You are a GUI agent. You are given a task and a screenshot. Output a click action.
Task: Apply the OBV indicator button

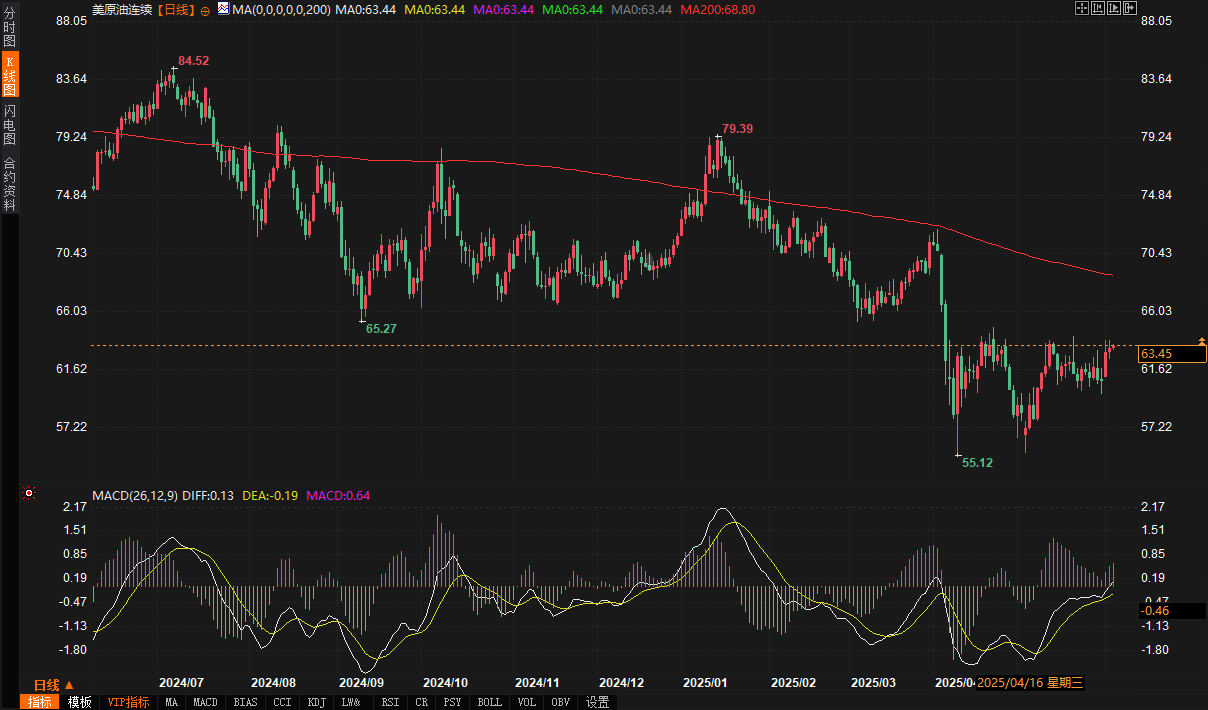click(562, 702)
